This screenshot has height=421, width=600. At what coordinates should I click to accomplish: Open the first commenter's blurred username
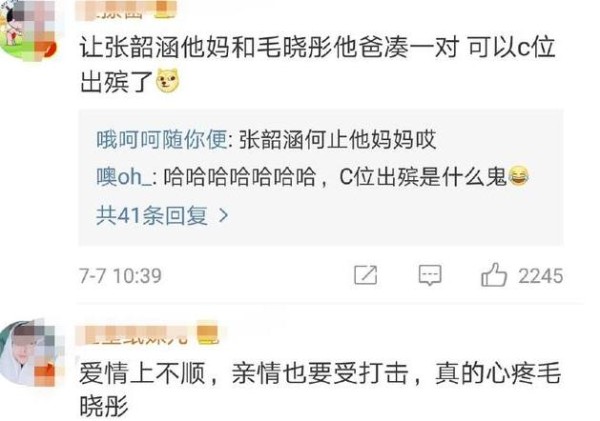[x=115, y=10]
